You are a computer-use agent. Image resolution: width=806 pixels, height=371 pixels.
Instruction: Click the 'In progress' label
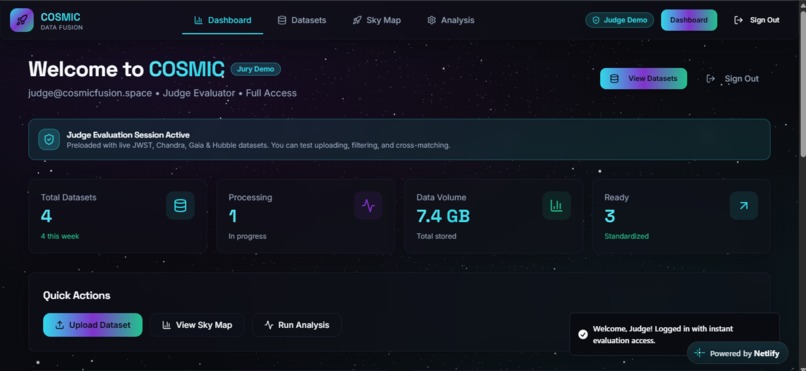[x=247, y=236]
